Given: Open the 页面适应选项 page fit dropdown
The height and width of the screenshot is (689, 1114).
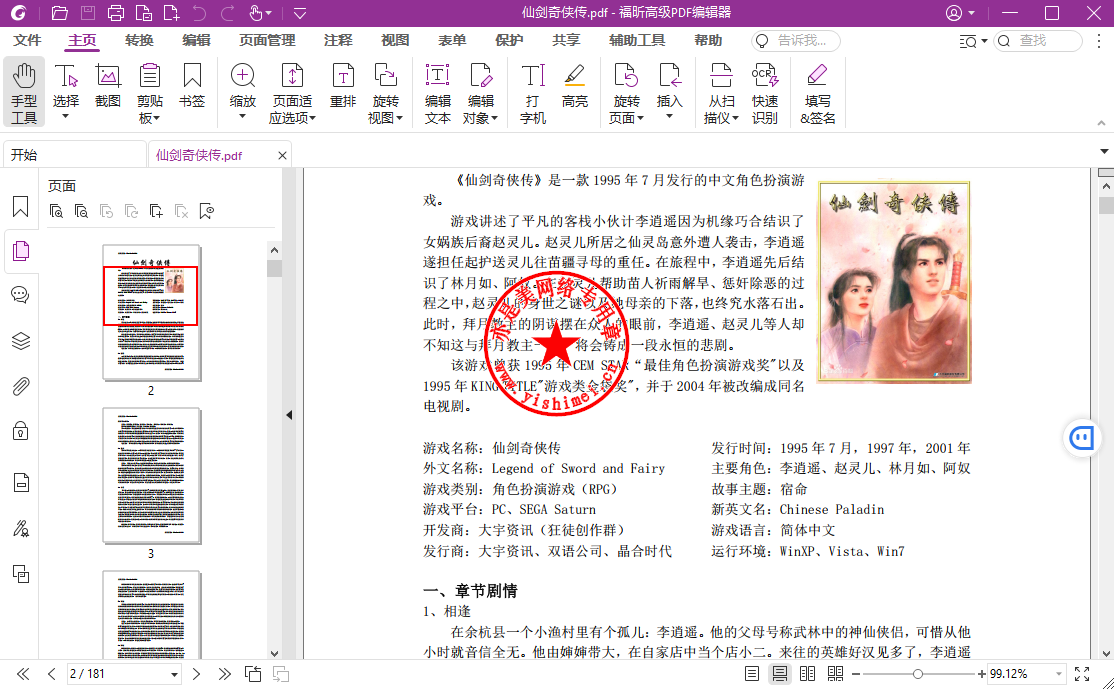Looking at the screenshot, I should click(x=313, y=119).
